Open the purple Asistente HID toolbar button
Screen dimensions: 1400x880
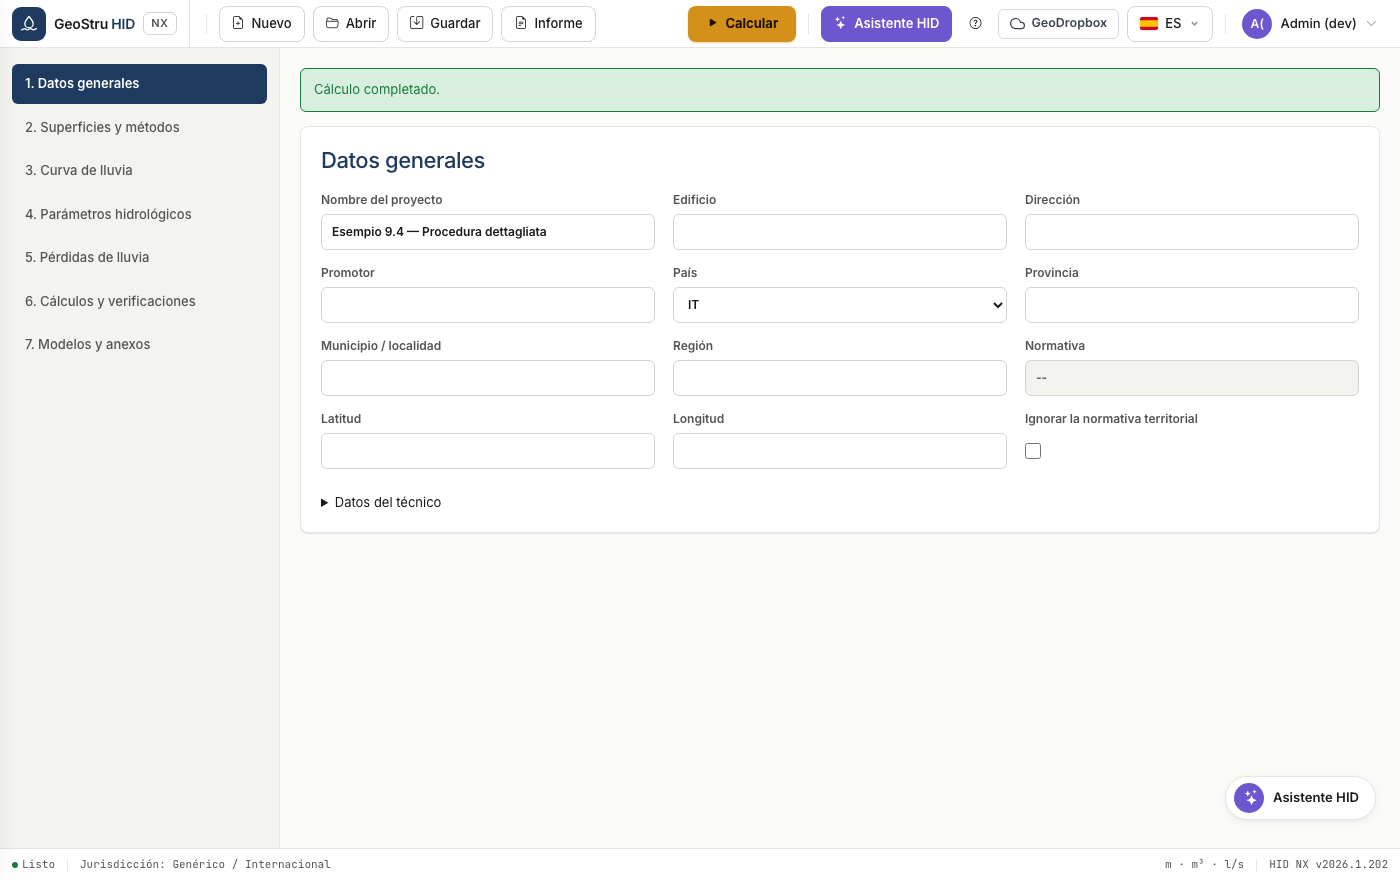[x=886, y=24]
